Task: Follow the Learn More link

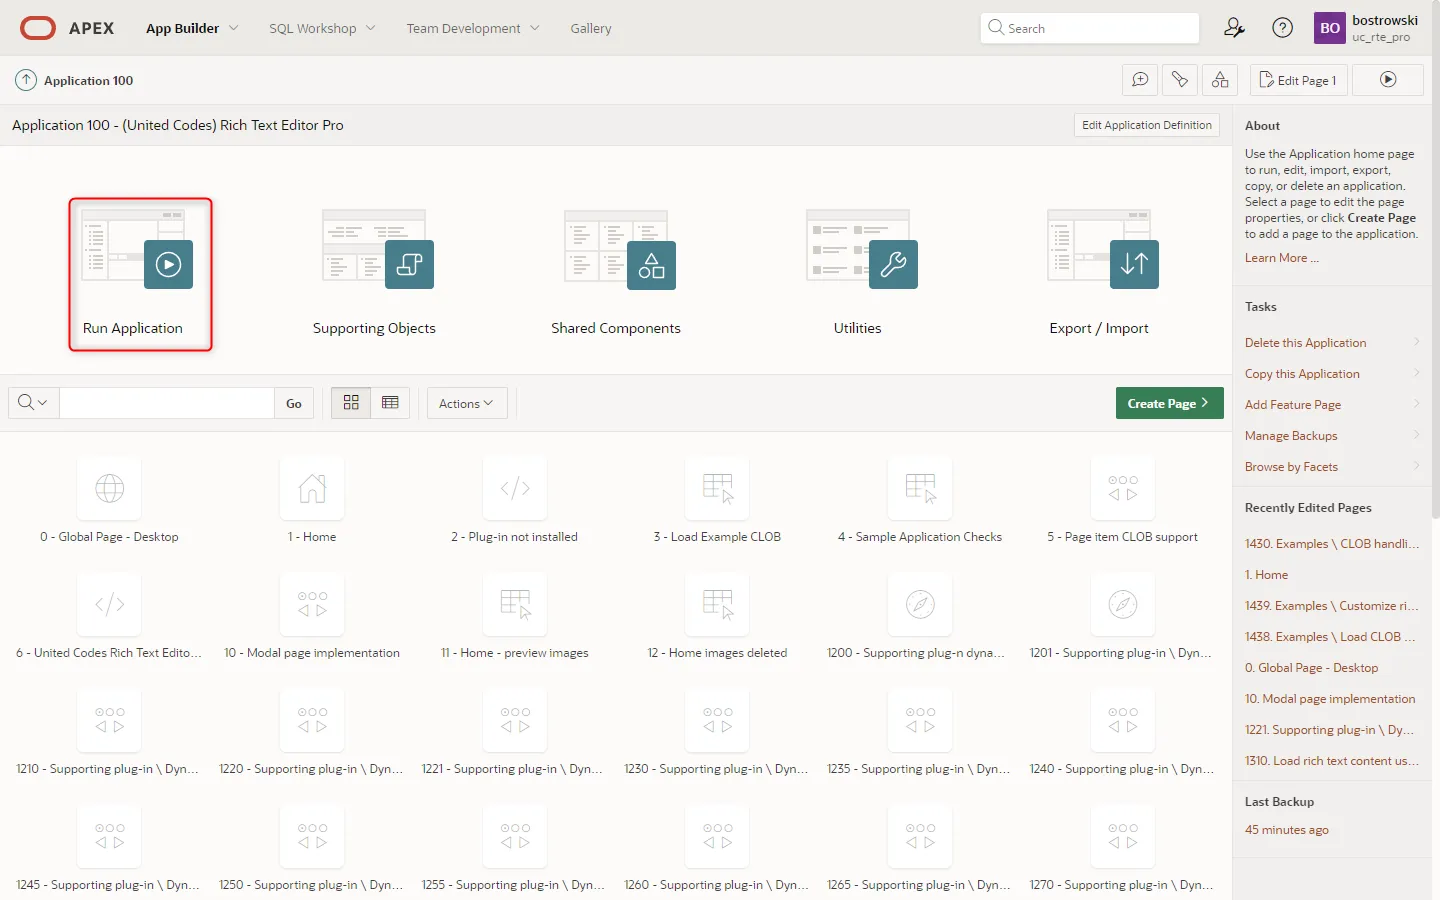Action: pyautogui.click(x=1282, y=258)
